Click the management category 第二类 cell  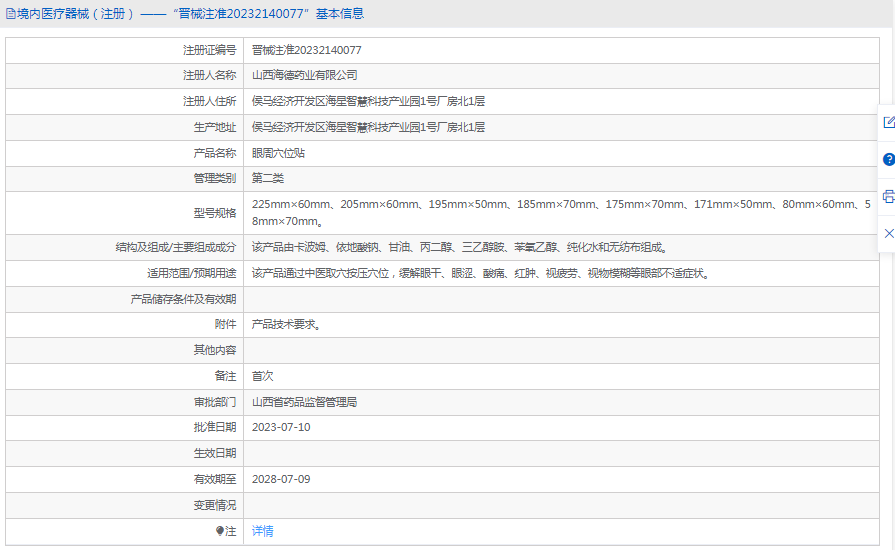coord(268,178)
